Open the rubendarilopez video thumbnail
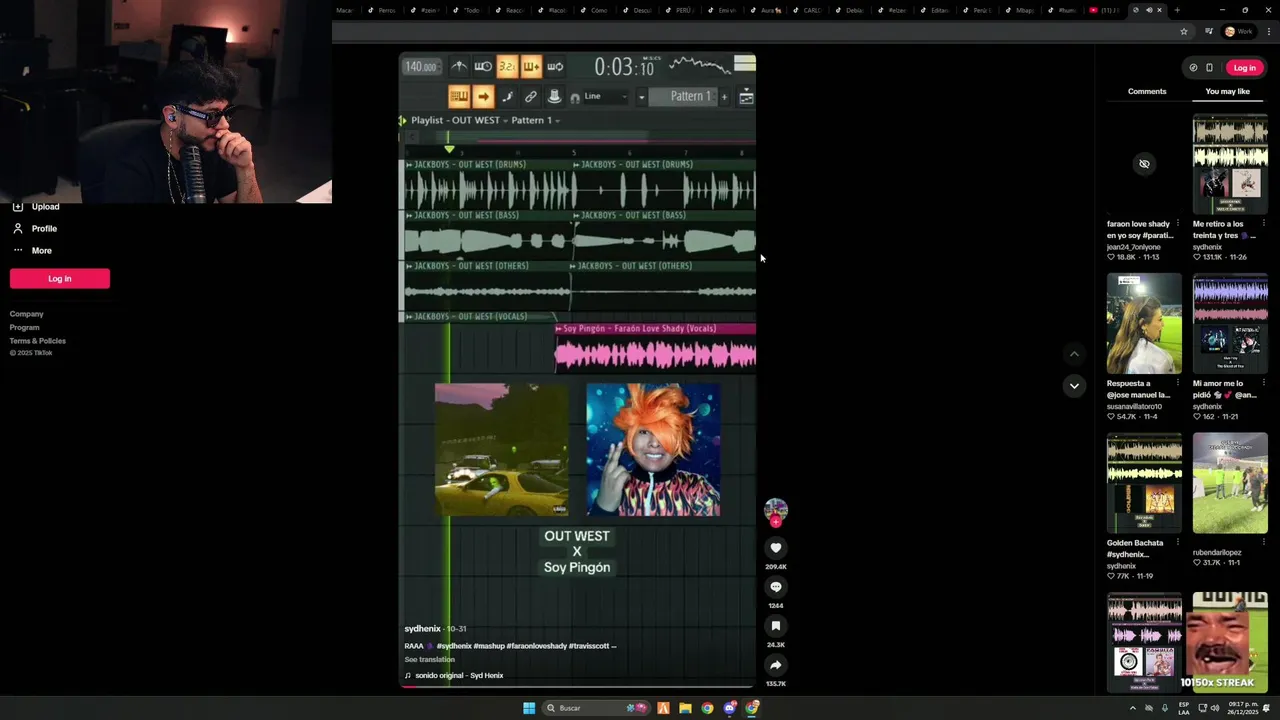The image size is (1280, 720). click(1230, 483)
